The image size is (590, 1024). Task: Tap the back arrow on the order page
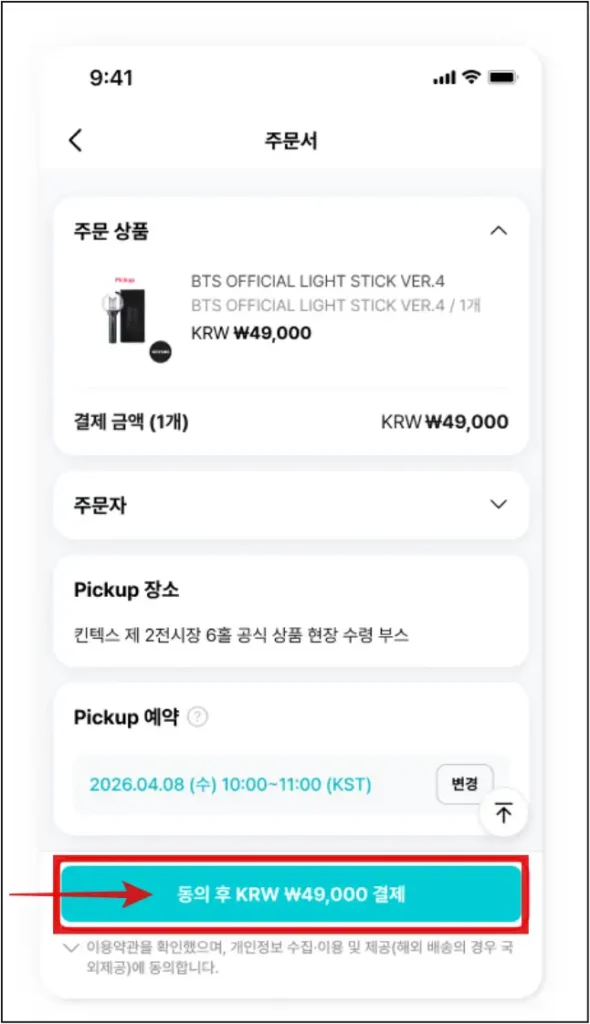tap(75, 140)
